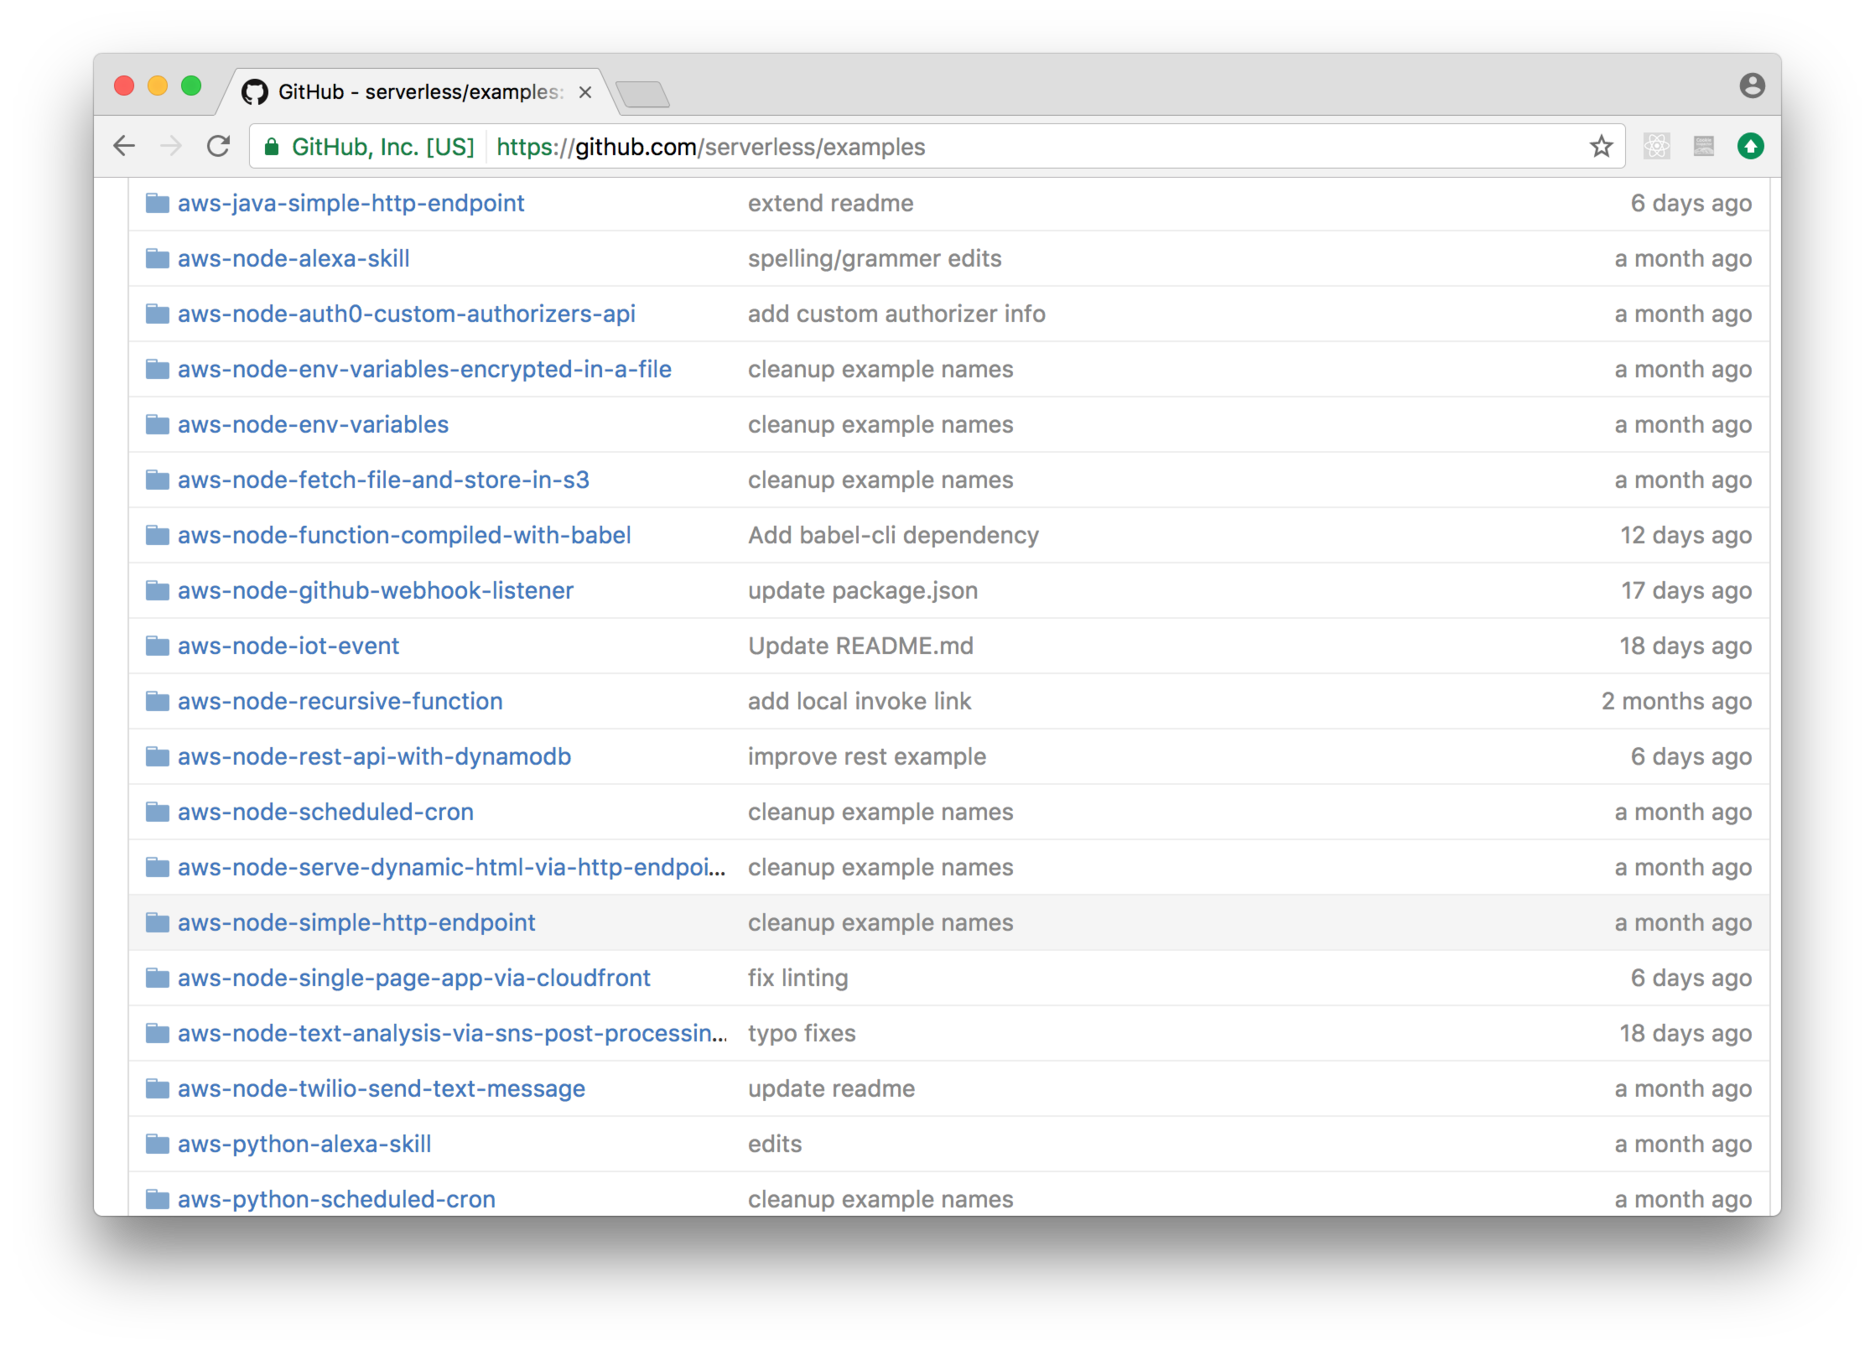Screen dimensions: 1875x1350
Task: Click 'add custom authorizer info' commit message
Action: coord(897,314)
